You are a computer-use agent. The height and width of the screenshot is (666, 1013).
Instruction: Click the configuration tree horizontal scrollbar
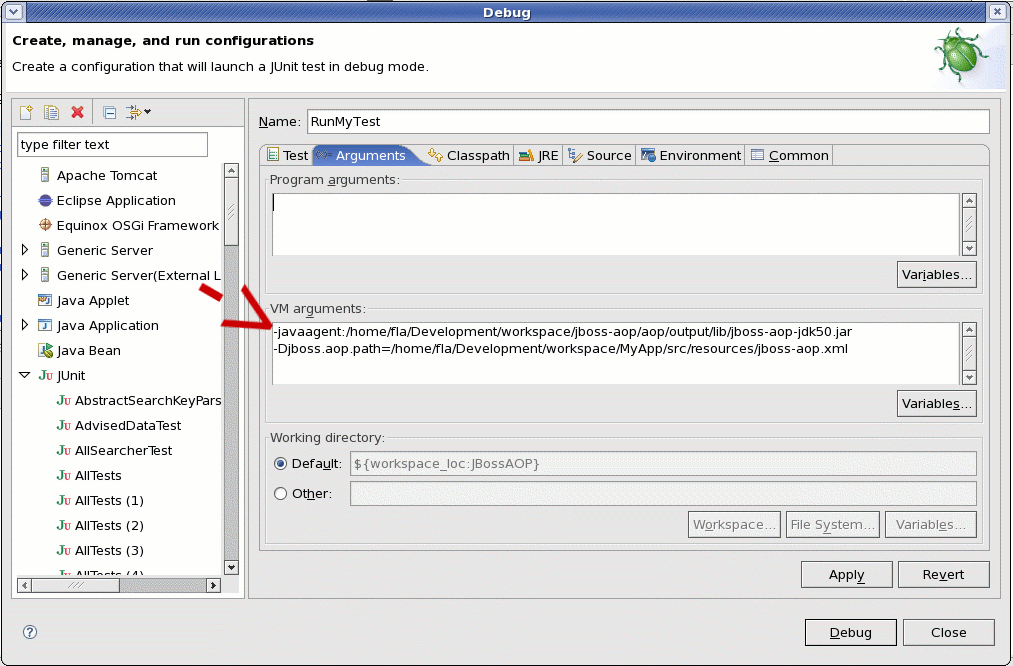coord(119,585)
